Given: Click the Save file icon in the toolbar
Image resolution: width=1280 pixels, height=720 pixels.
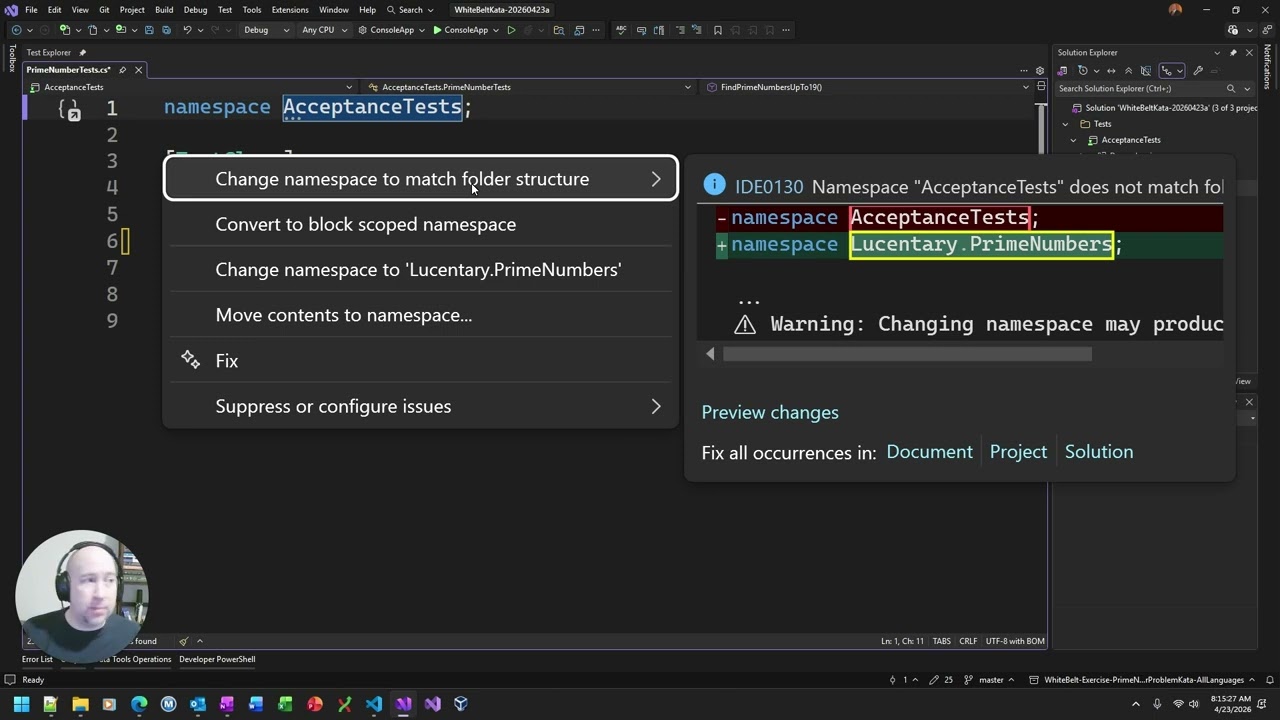Looking at the screenshot, I should [x=148, y=30].
